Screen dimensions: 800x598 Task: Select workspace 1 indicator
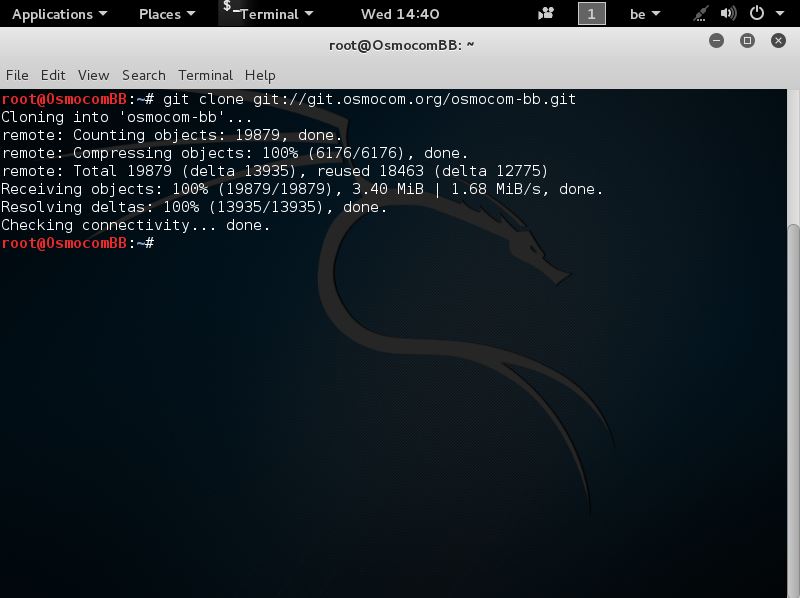(x=591, y=14)
